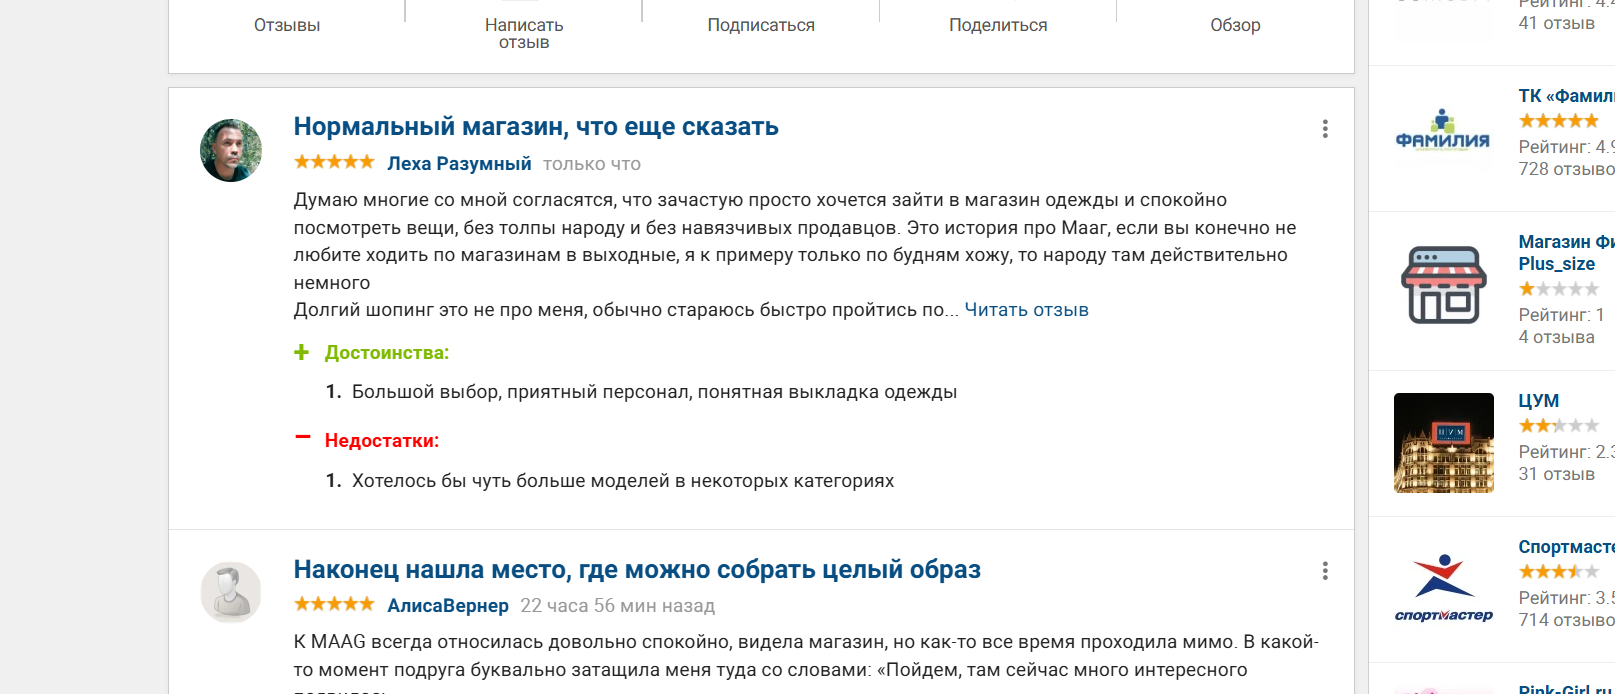Click the Plus_size shop storefront icon
Screen dimensions: 1615x694
point(1443,285)
